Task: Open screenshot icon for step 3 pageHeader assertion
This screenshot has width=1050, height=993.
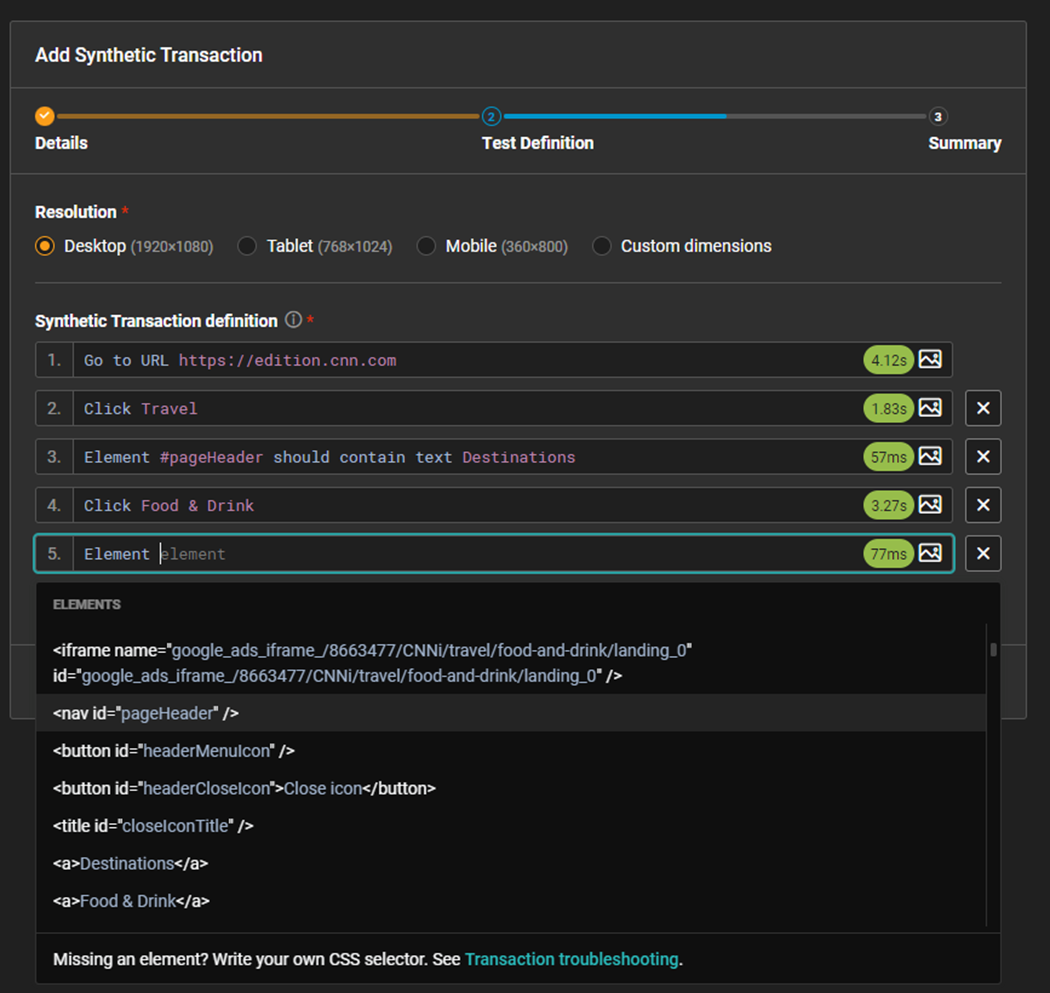Action: [x=930, y=456]
